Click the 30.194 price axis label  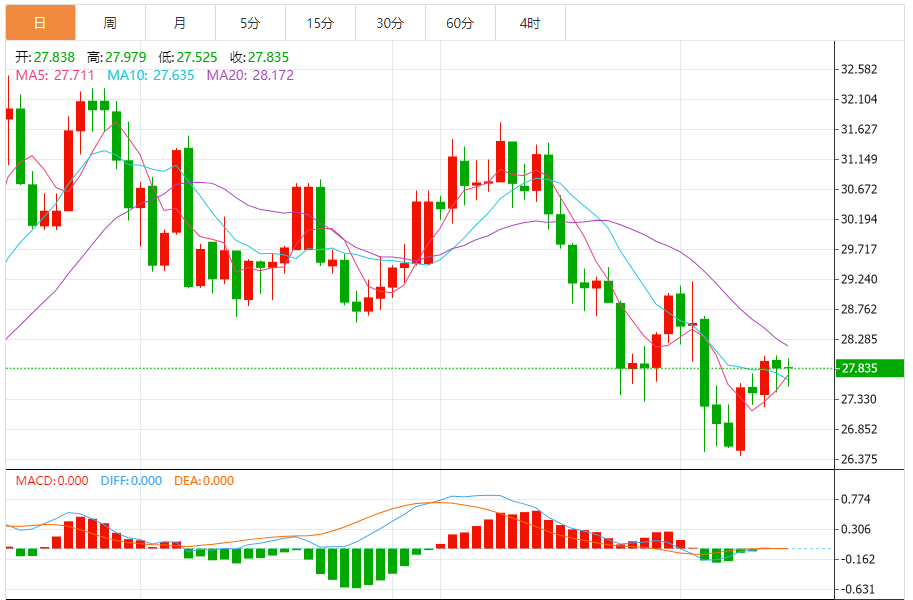859,219
